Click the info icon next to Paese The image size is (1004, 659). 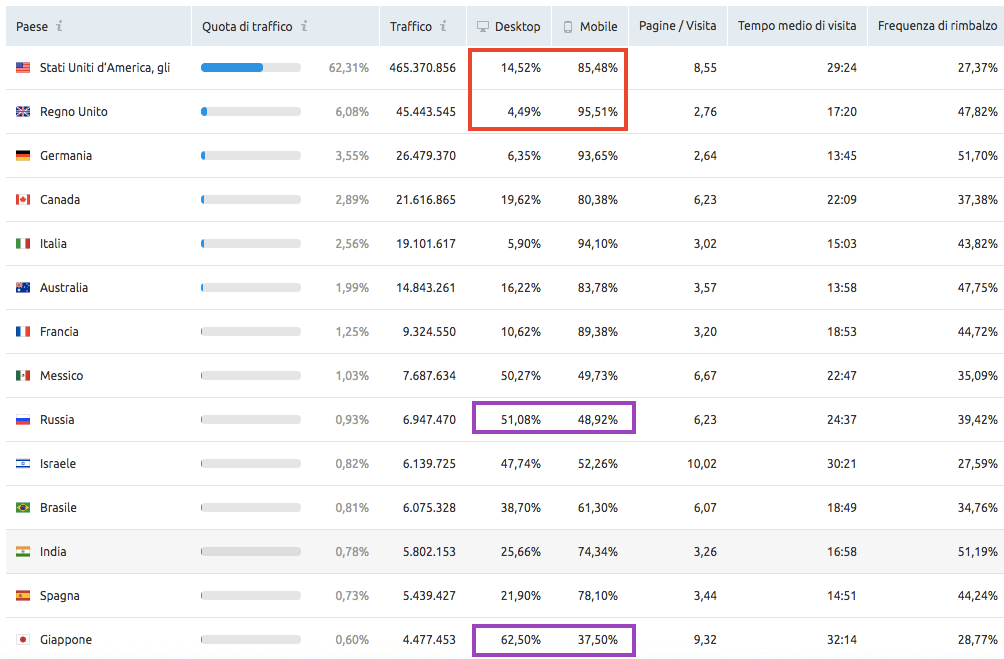click(x=60, y=27)
